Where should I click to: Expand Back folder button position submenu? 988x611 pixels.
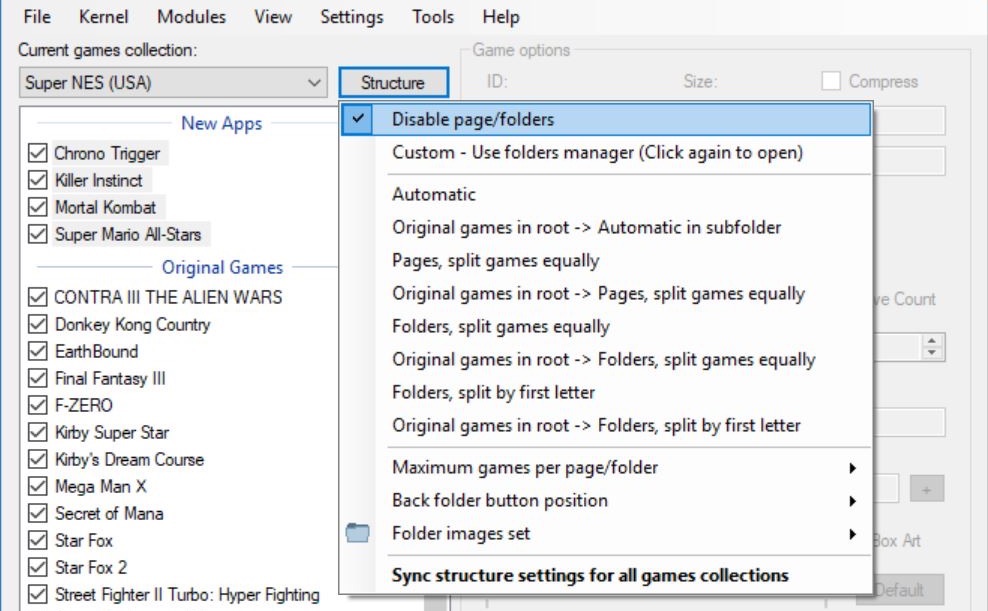606,500
